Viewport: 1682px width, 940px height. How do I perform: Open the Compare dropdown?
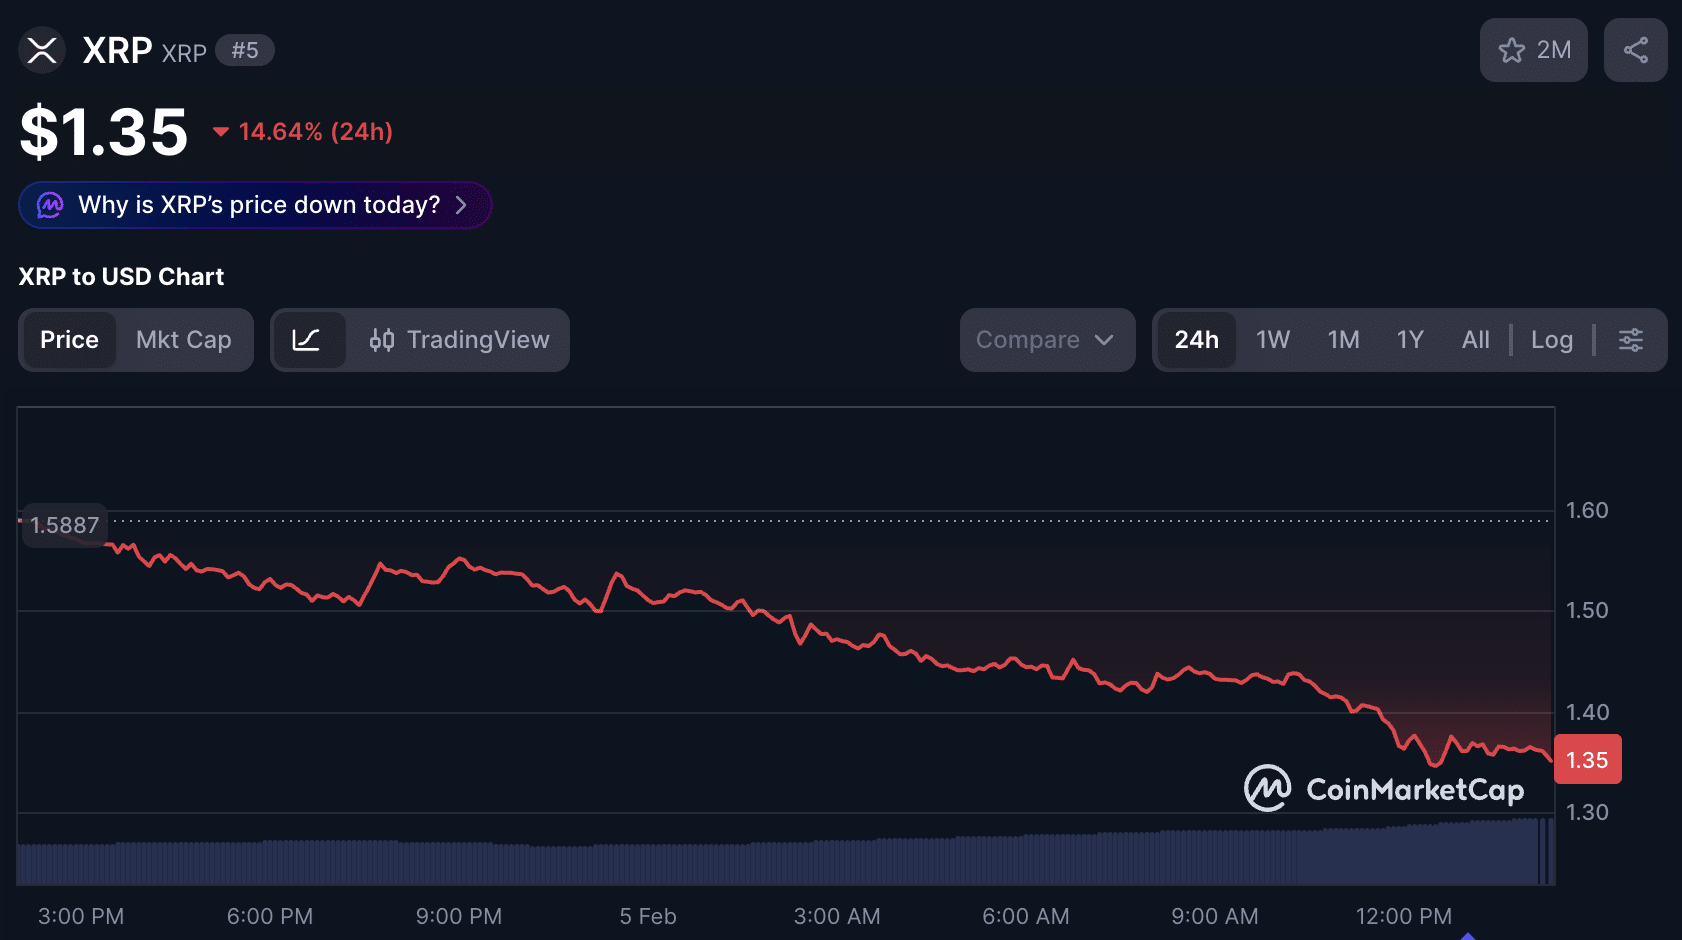[1046, 340]
